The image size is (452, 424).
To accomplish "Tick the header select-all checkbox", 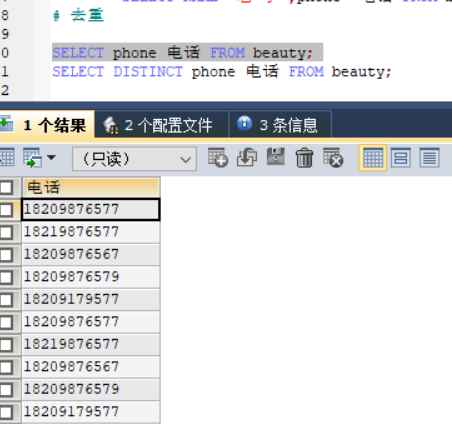I will [6, 188].
